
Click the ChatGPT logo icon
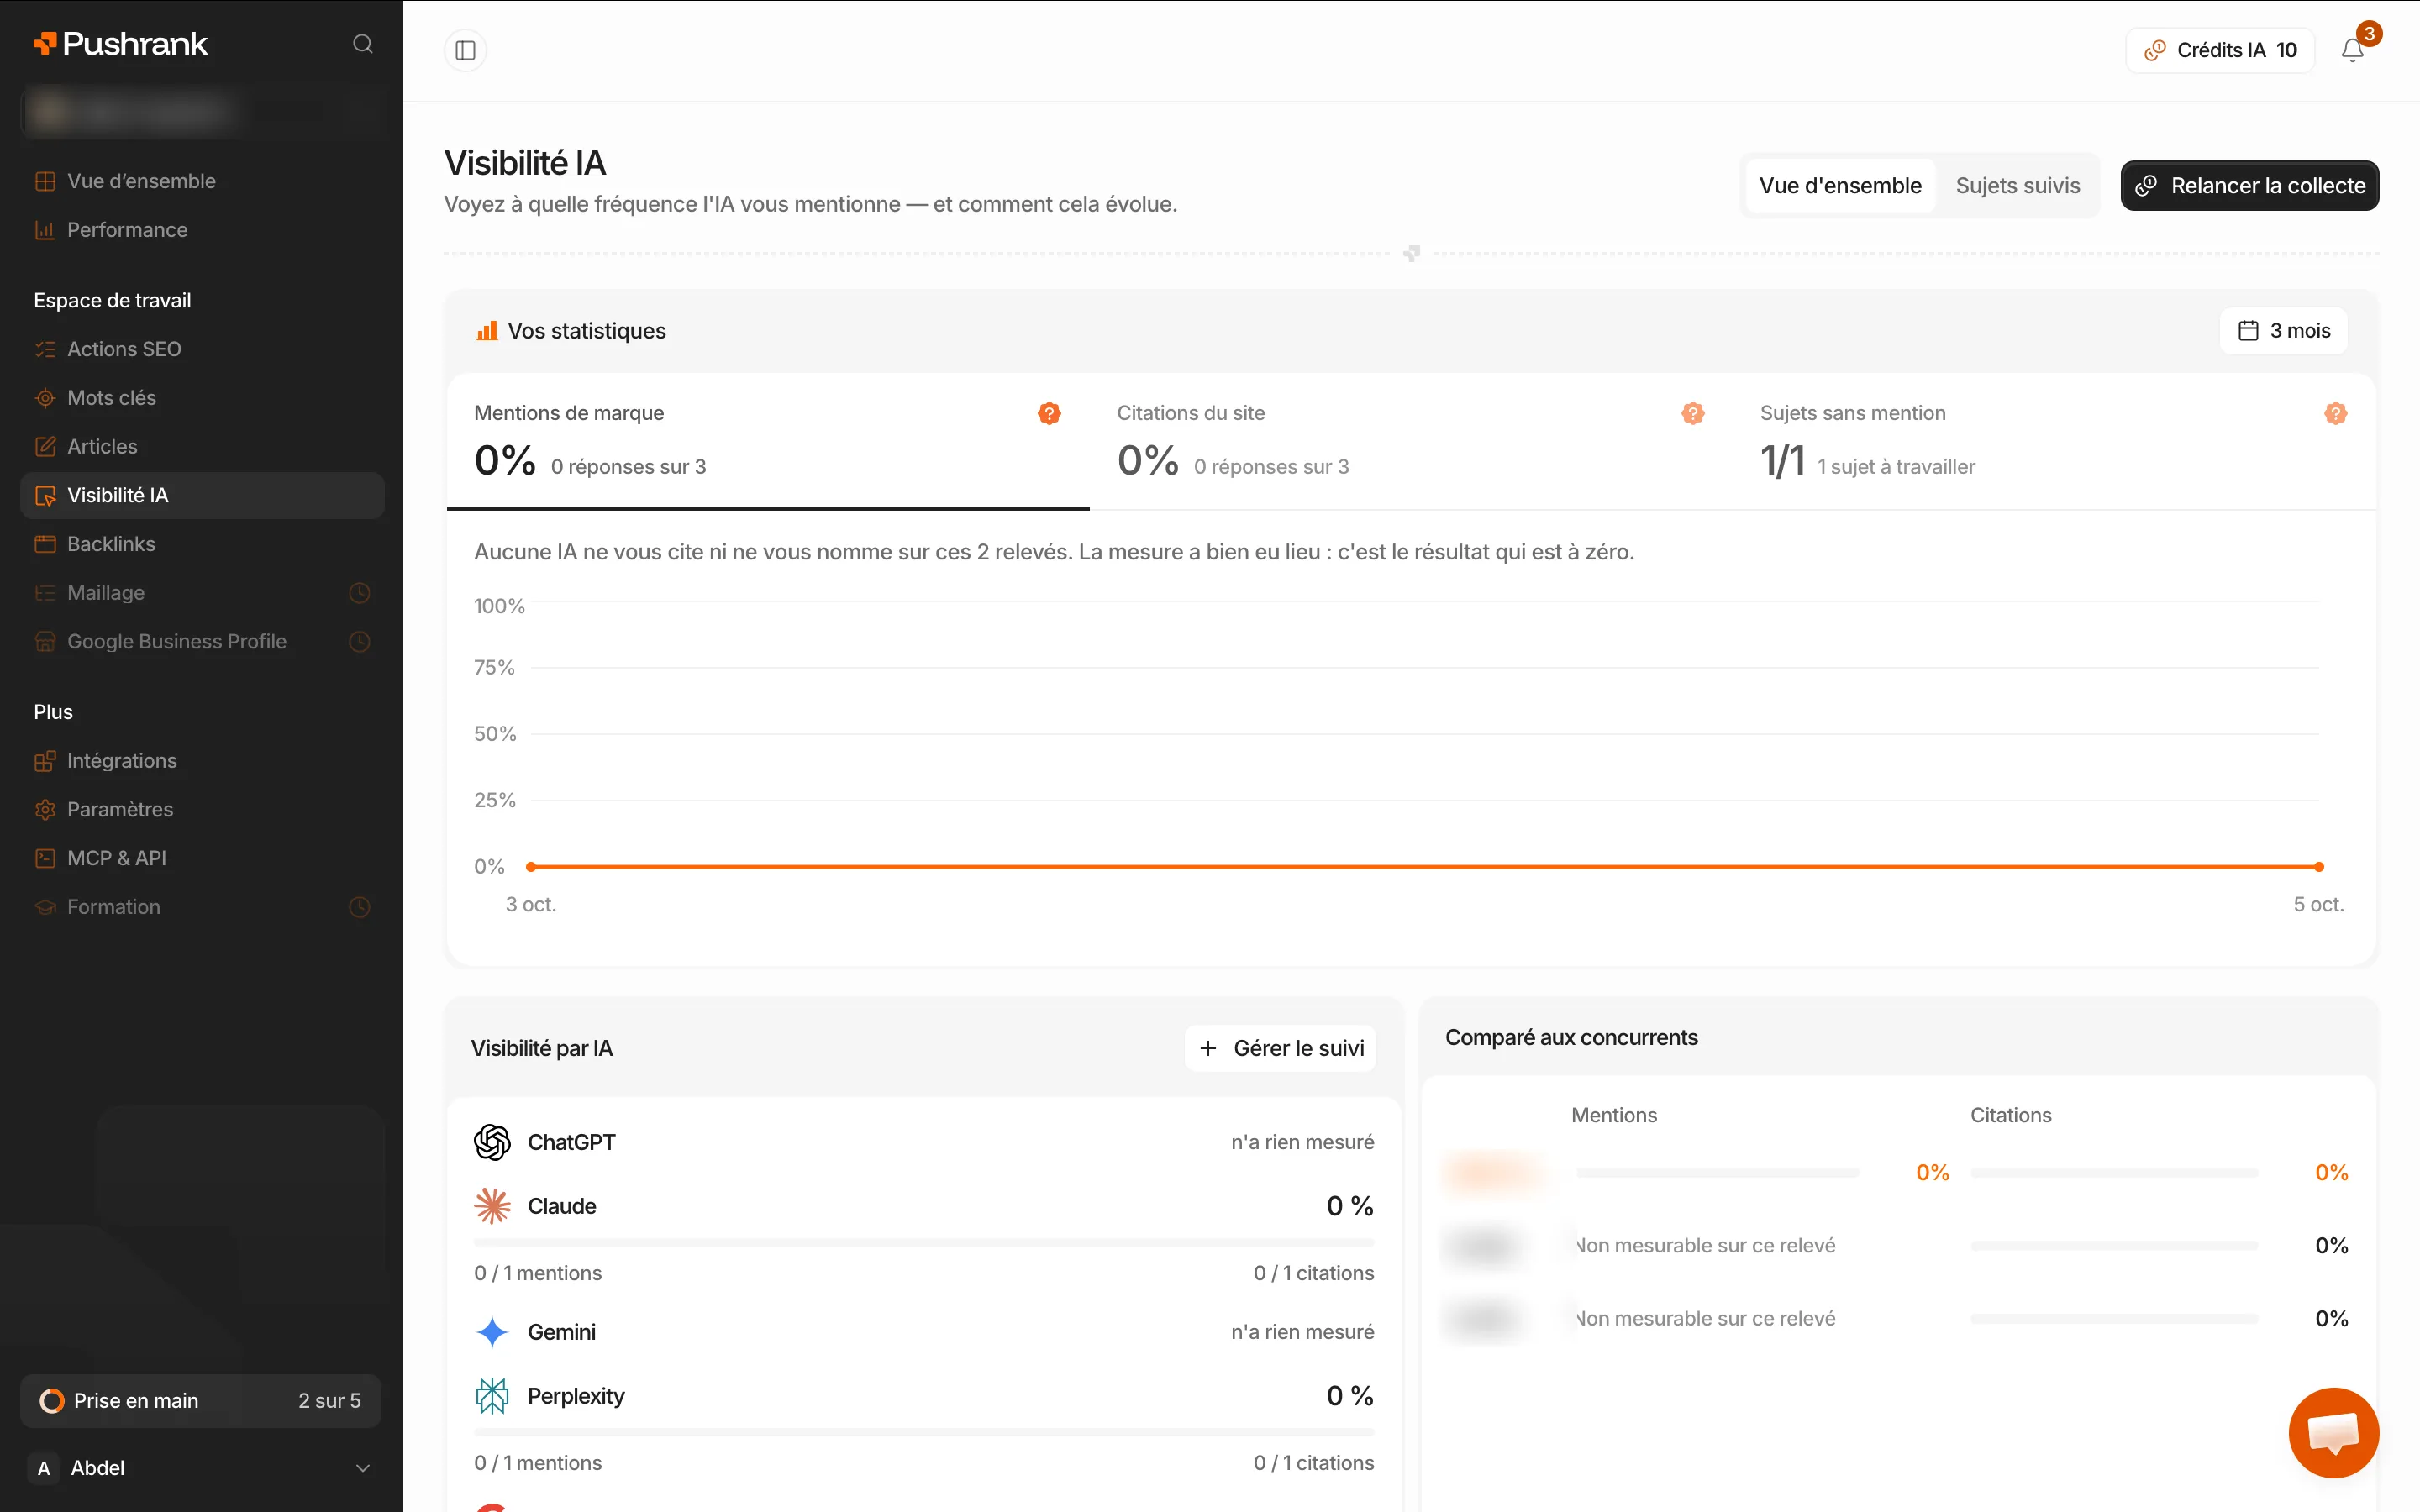pyautogui.click(x=492, y=1142)
